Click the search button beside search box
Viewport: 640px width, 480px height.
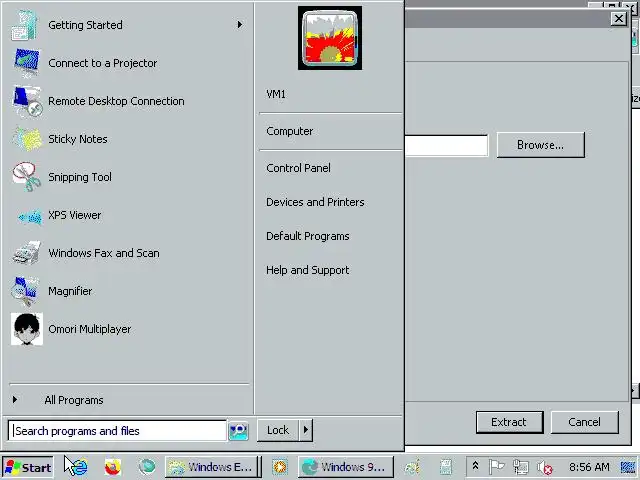click(238, 431)
